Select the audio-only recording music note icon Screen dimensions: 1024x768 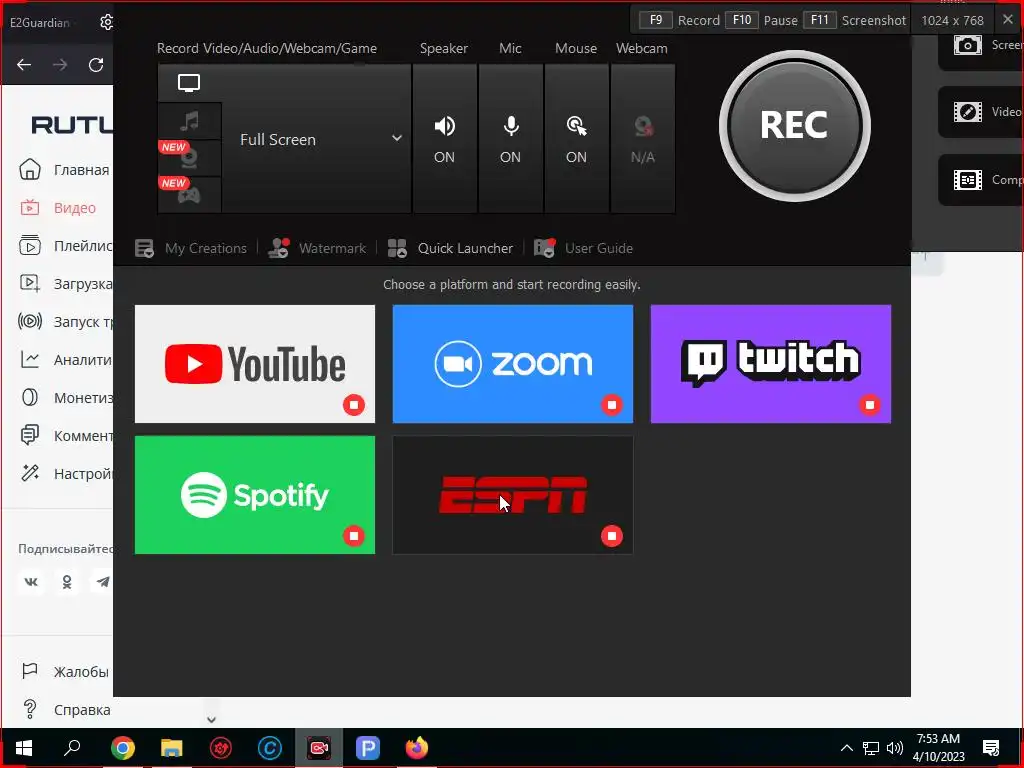[189, 121]
